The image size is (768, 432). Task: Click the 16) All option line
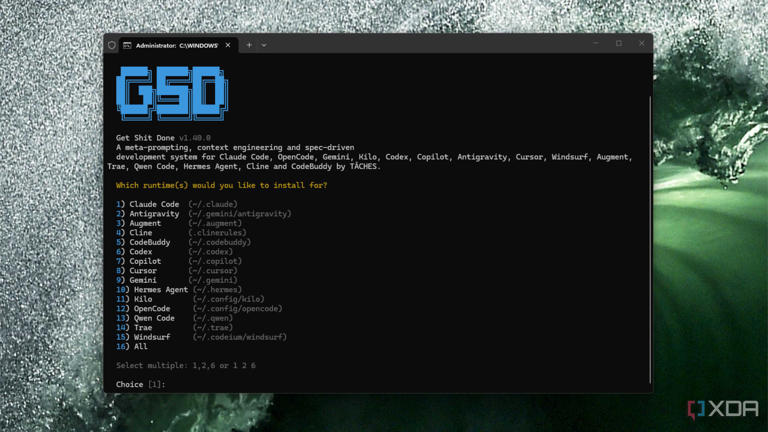coord(132,347)
